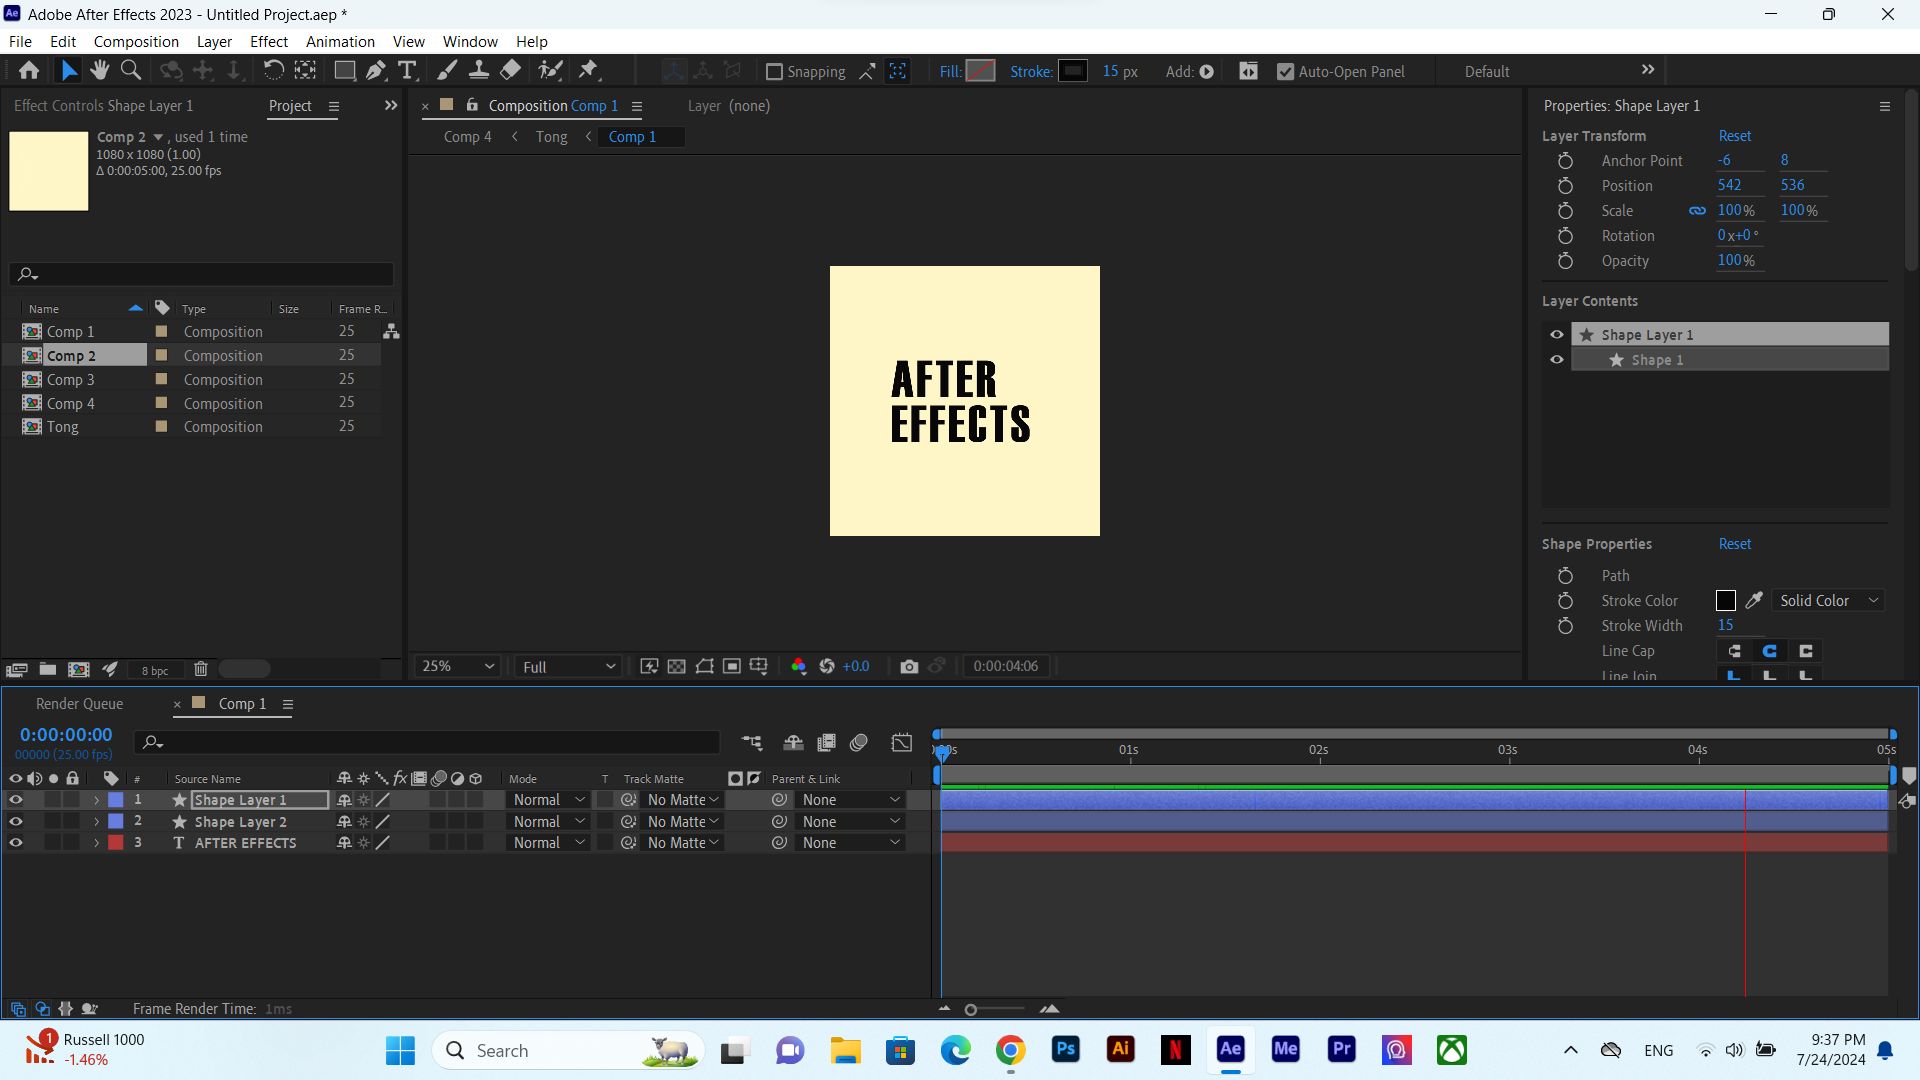This screenshot has height=1080, width=1920.
Task: Select the Brush tool
Action: tap(447, 70)
